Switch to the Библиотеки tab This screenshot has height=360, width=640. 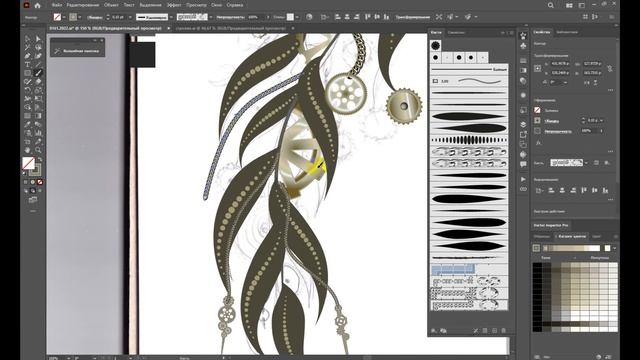tap(567, 32)
